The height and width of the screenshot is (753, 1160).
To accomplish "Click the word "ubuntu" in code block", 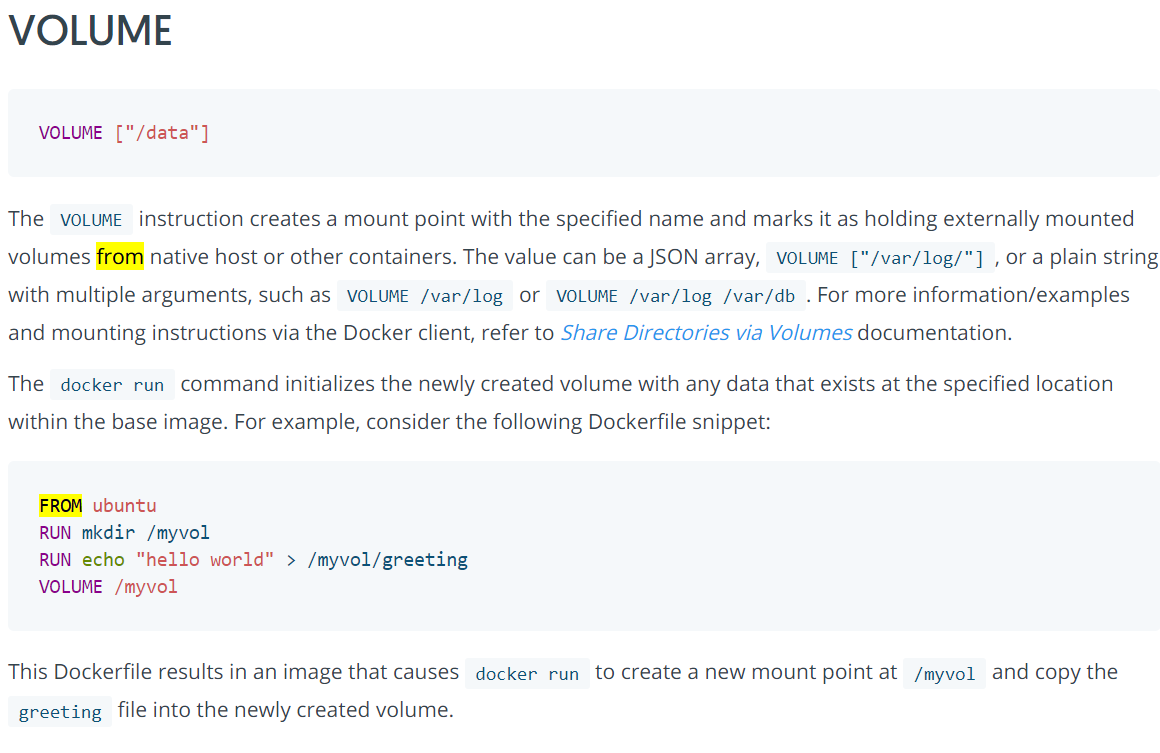I will click(124, 506).
